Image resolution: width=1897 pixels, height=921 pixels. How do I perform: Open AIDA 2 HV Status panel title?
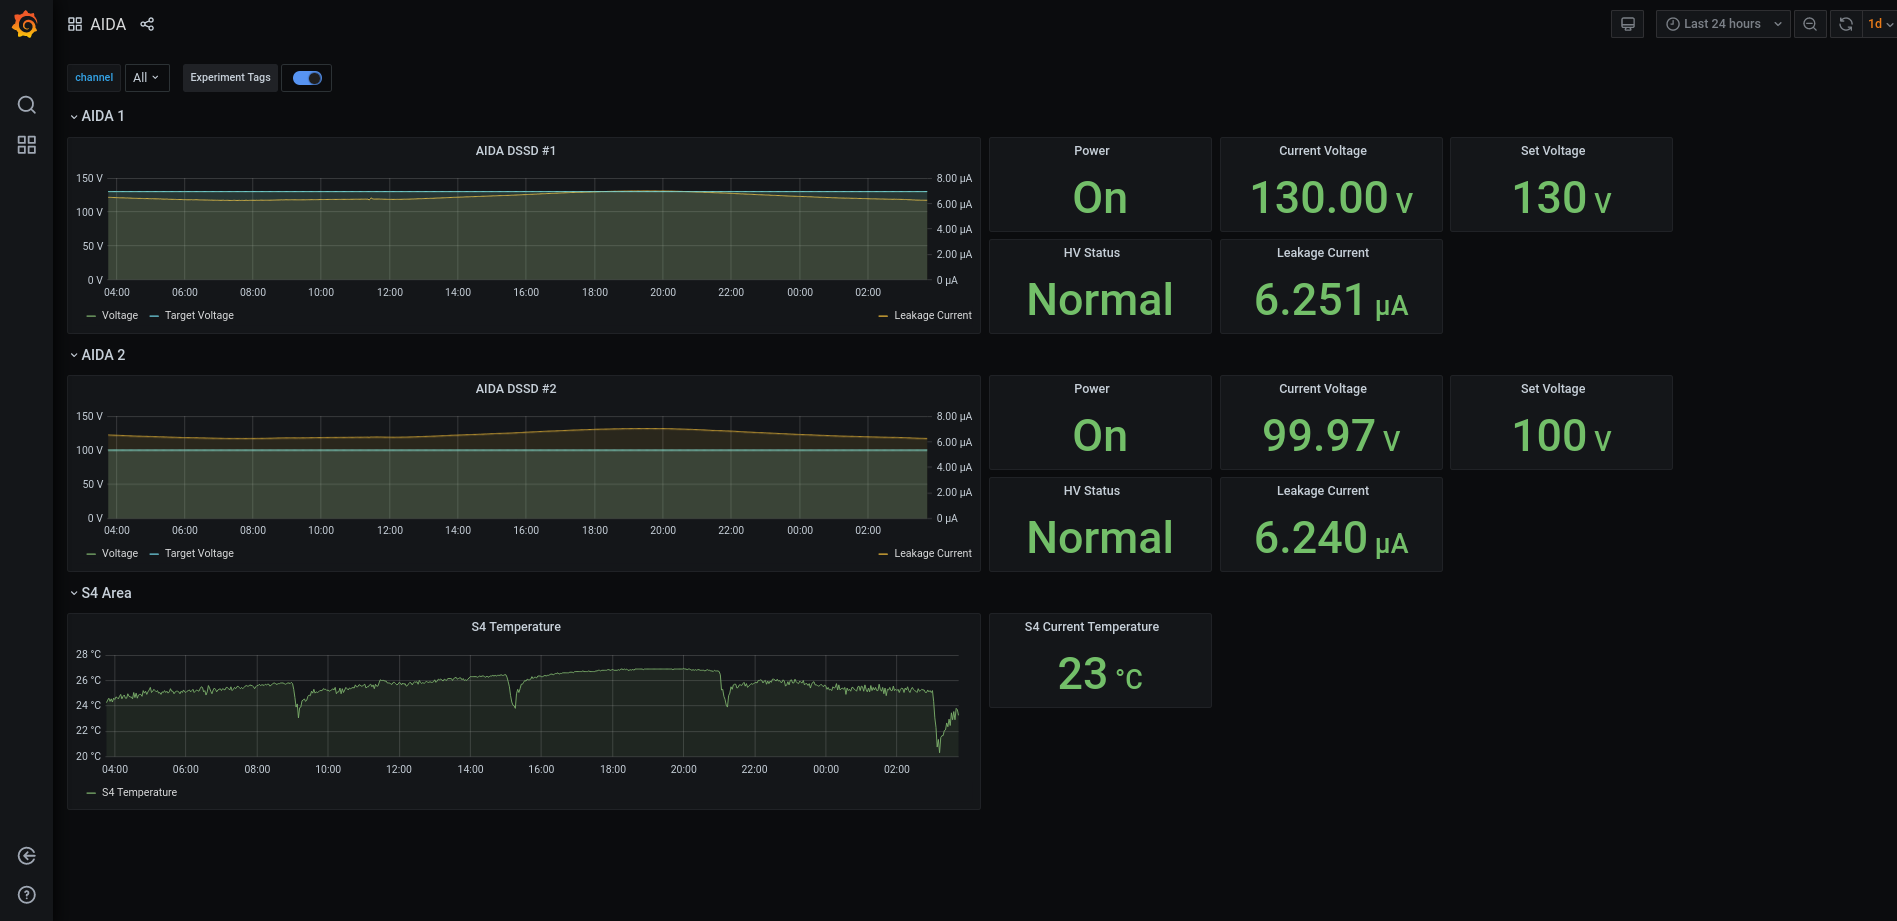pyautogui.click(x=1092, y=491)
